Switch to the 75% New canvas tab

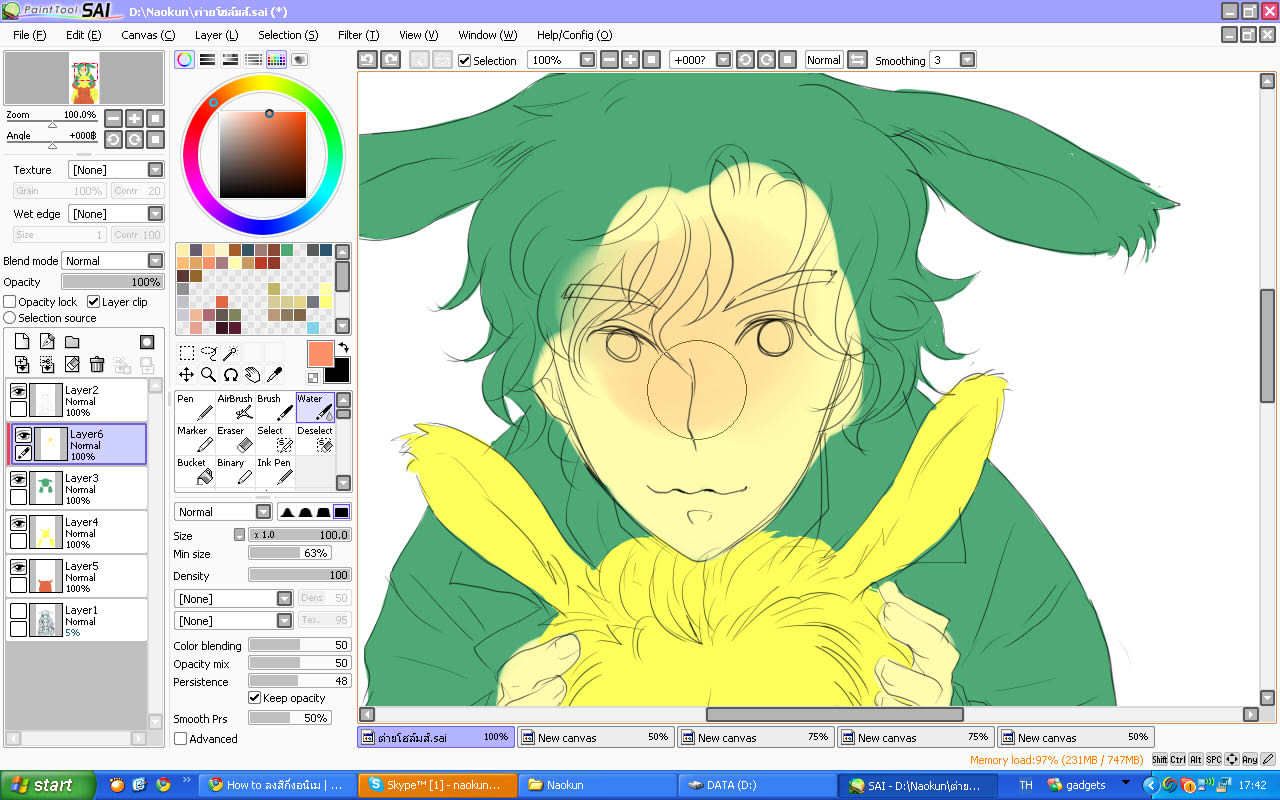(756, 737)
